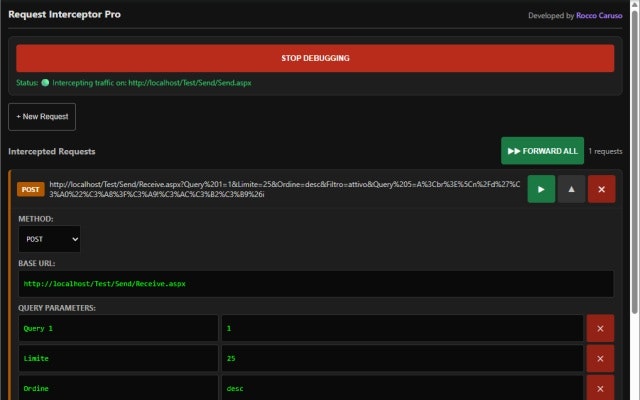This screenshot has height=400, width=640.
Task: Click the Intercepted Requests heading
Action: pos(52,151)
